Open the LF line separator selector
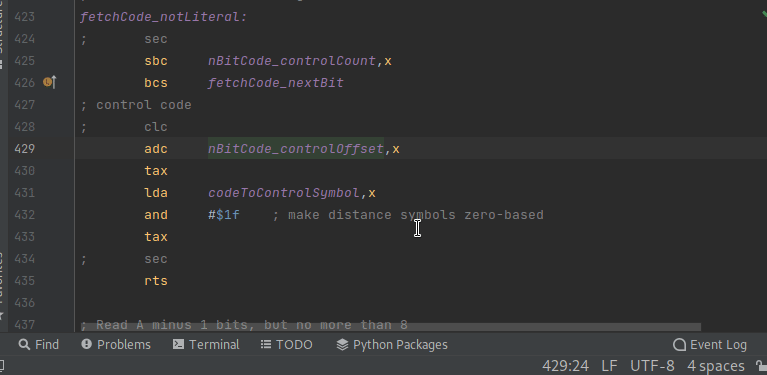The image size is (767, 375). pyautogui.click(x=609, y=366)
